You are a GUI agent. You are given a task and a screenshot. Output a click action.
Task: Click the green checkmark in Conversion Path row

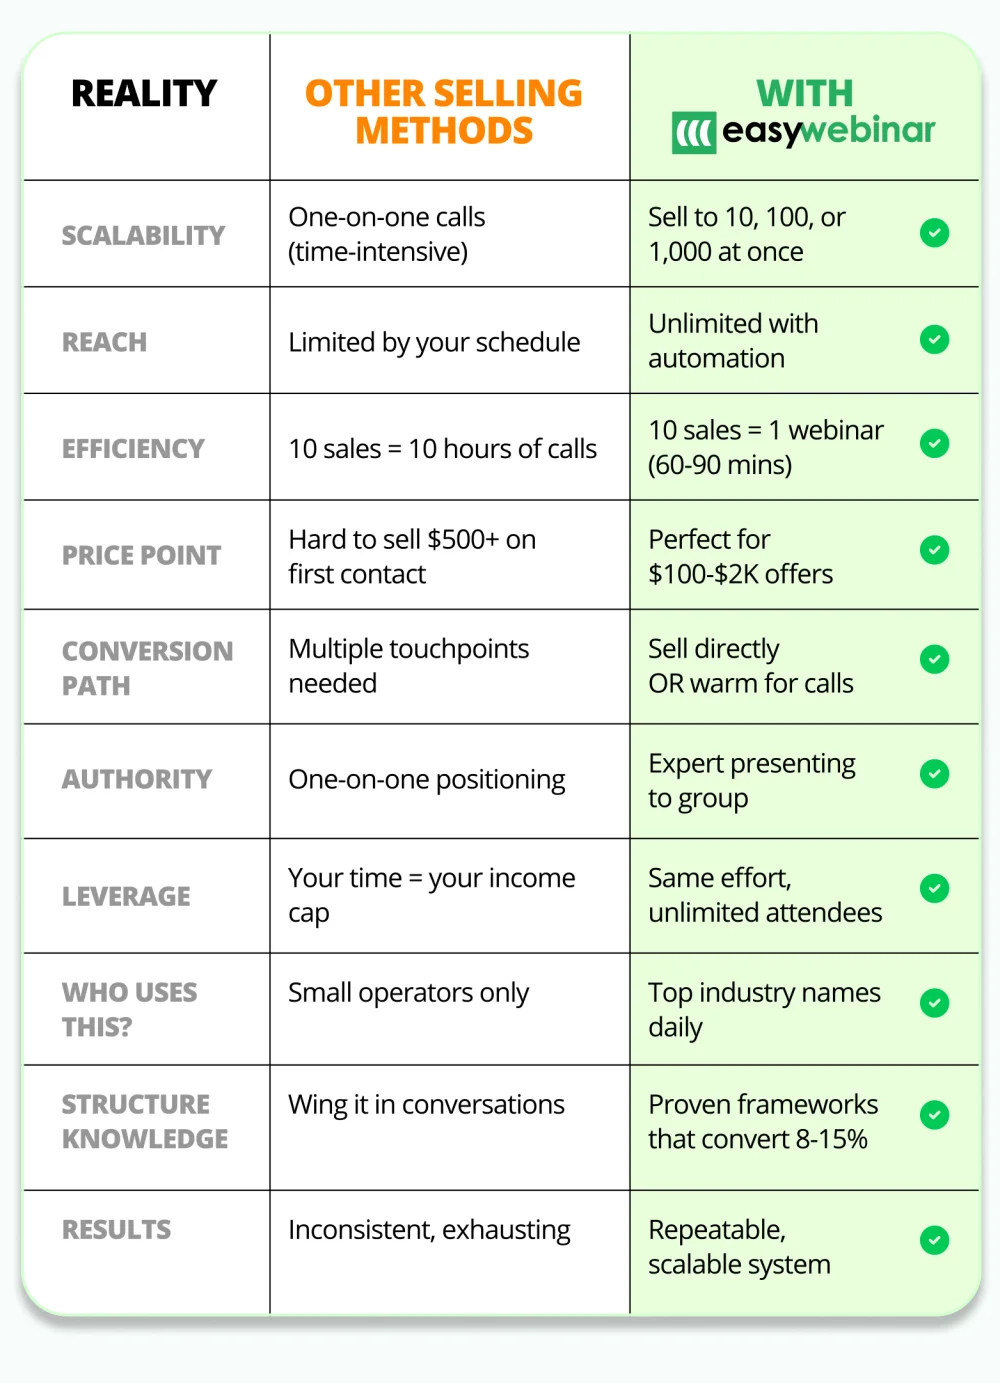click(934, 659)
